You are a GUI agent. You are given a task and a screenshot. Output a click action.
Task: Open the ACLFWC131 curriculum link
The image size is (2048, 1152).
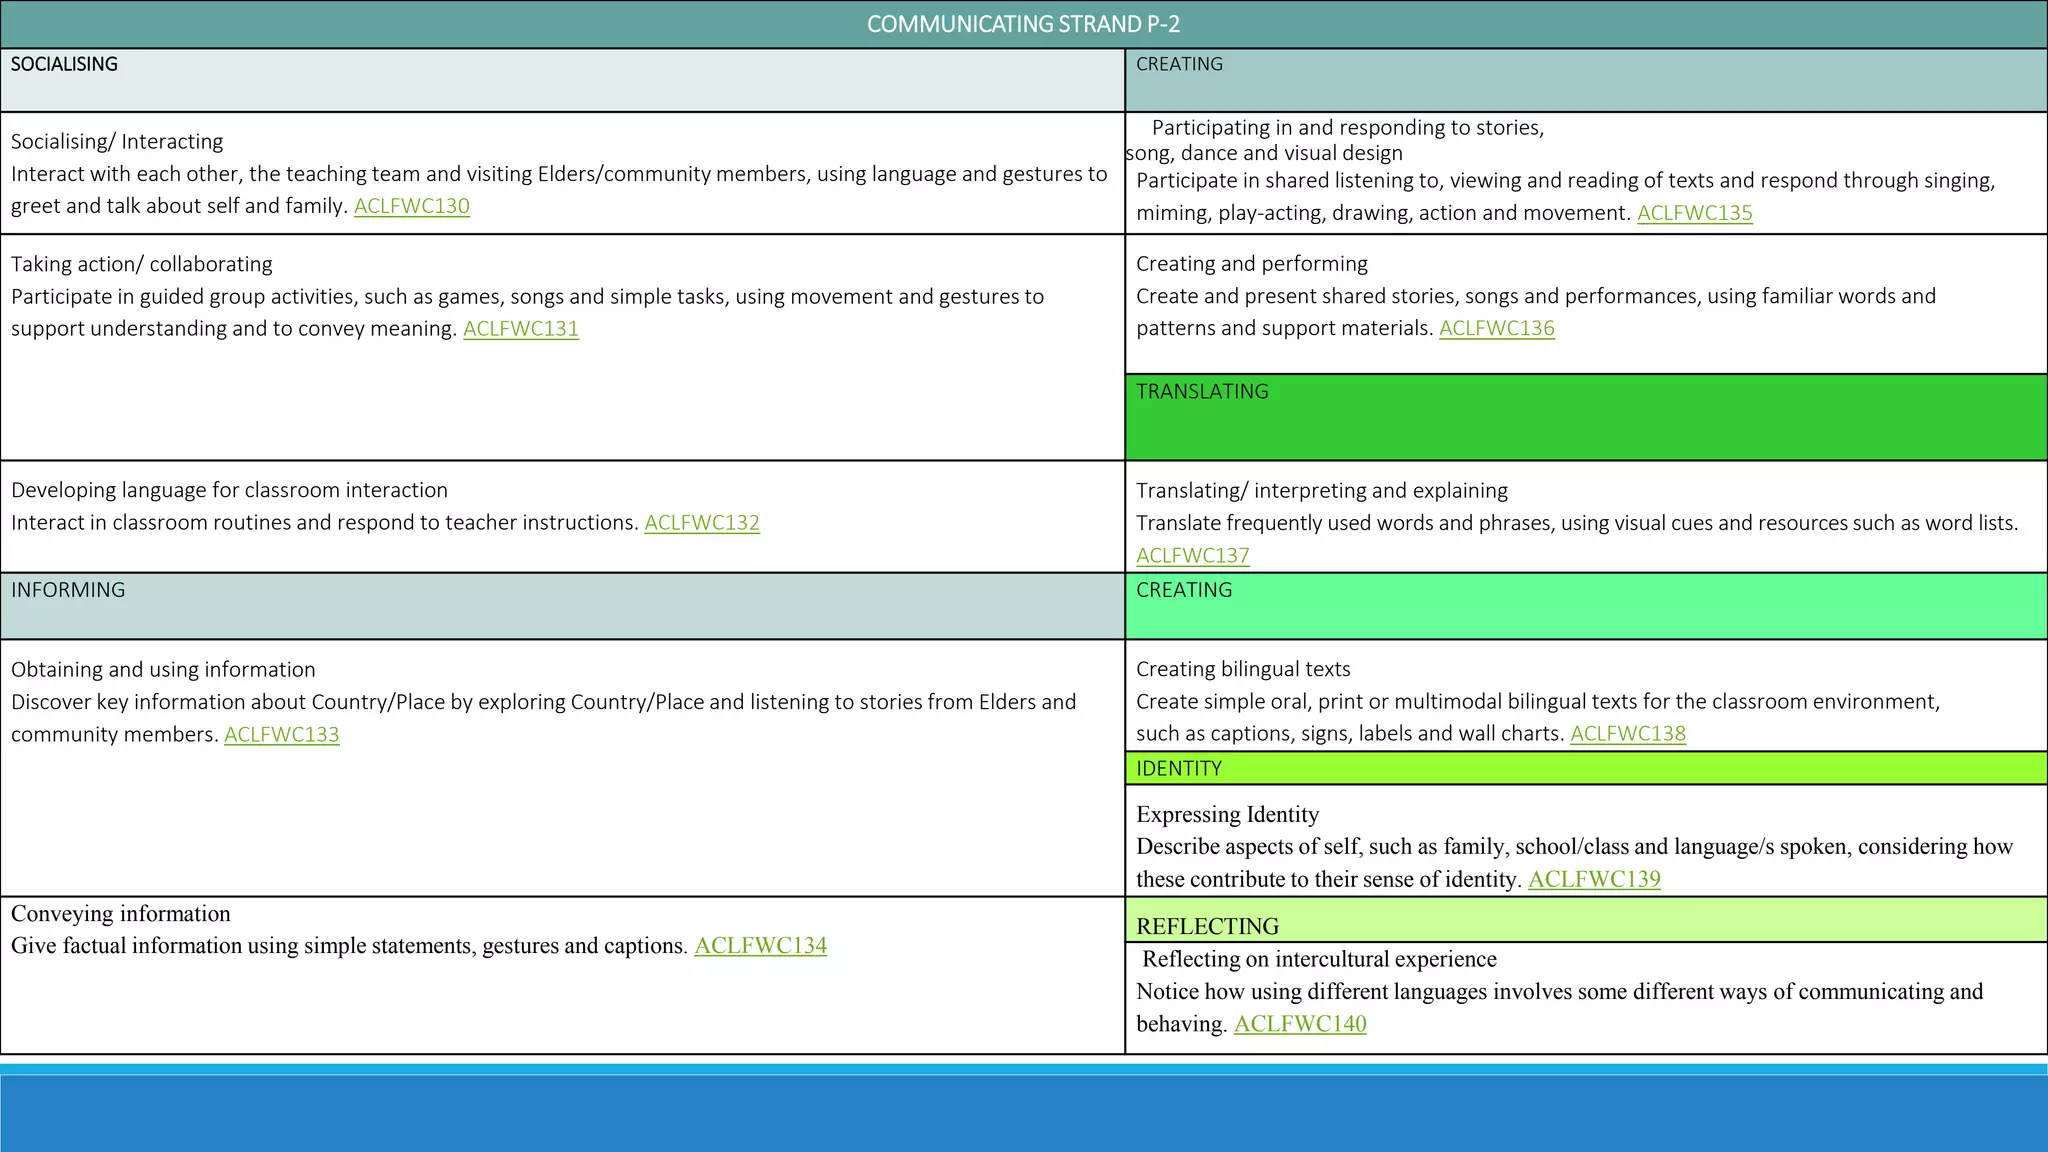pos(520,329)
